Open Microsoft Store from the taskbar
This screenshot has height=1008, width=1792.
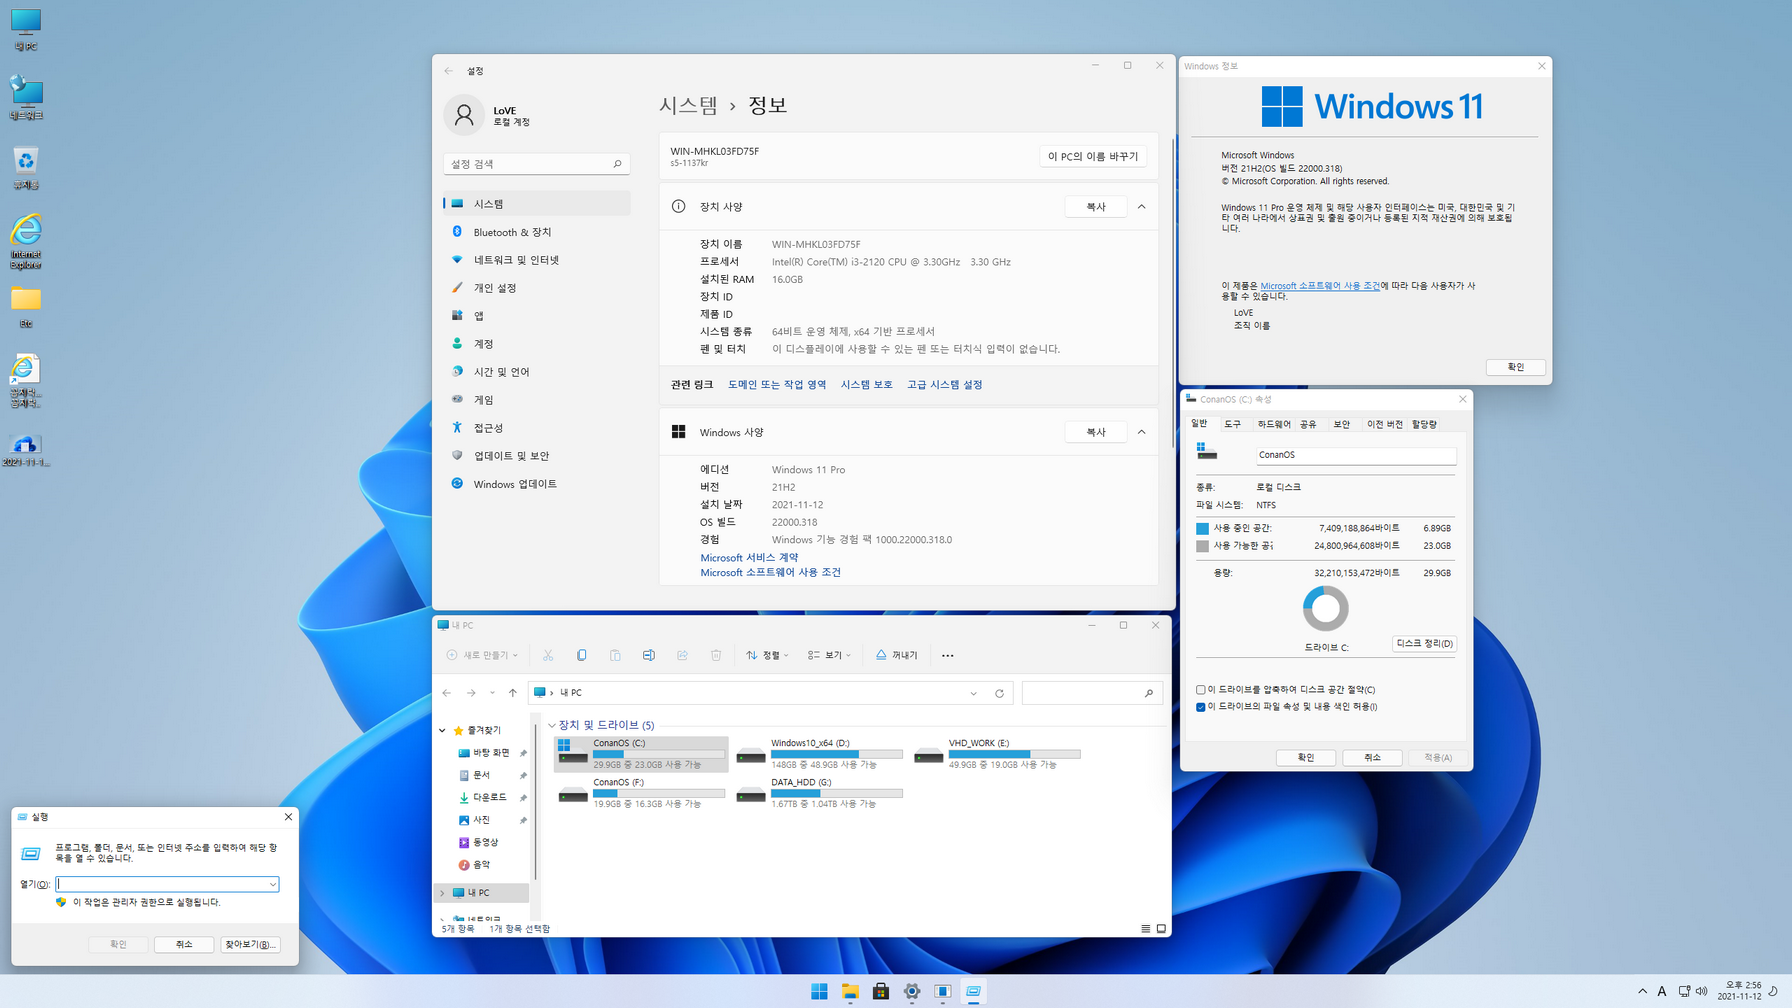(x=881, y=991)
